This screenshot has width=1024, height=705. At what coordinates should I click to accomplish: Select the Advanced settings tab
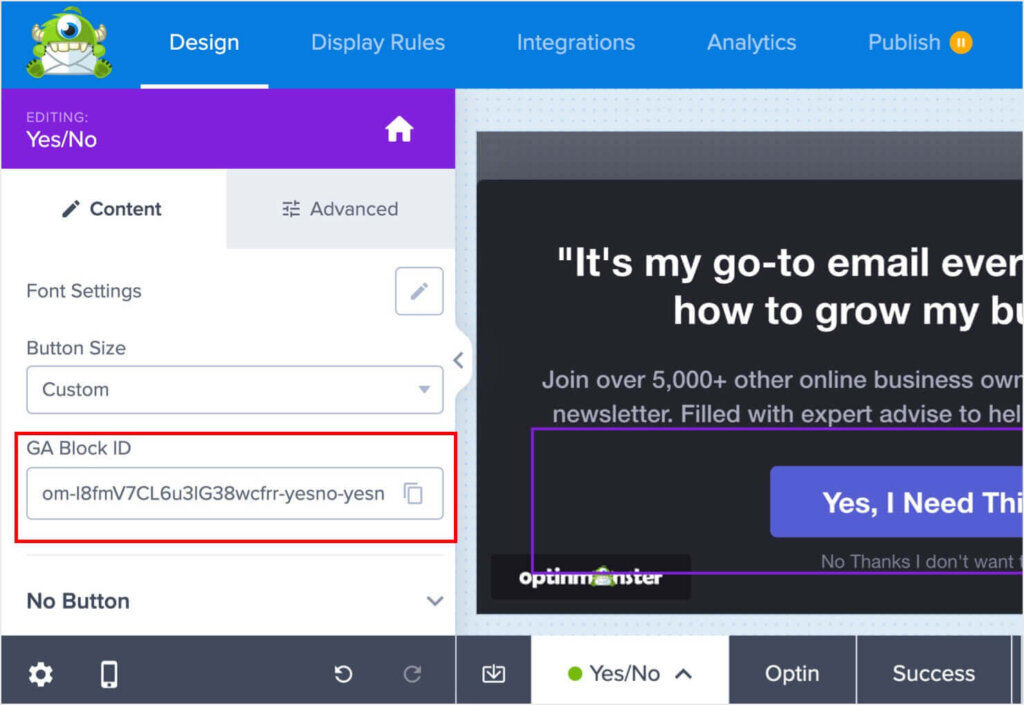click(x=340, y=209)
